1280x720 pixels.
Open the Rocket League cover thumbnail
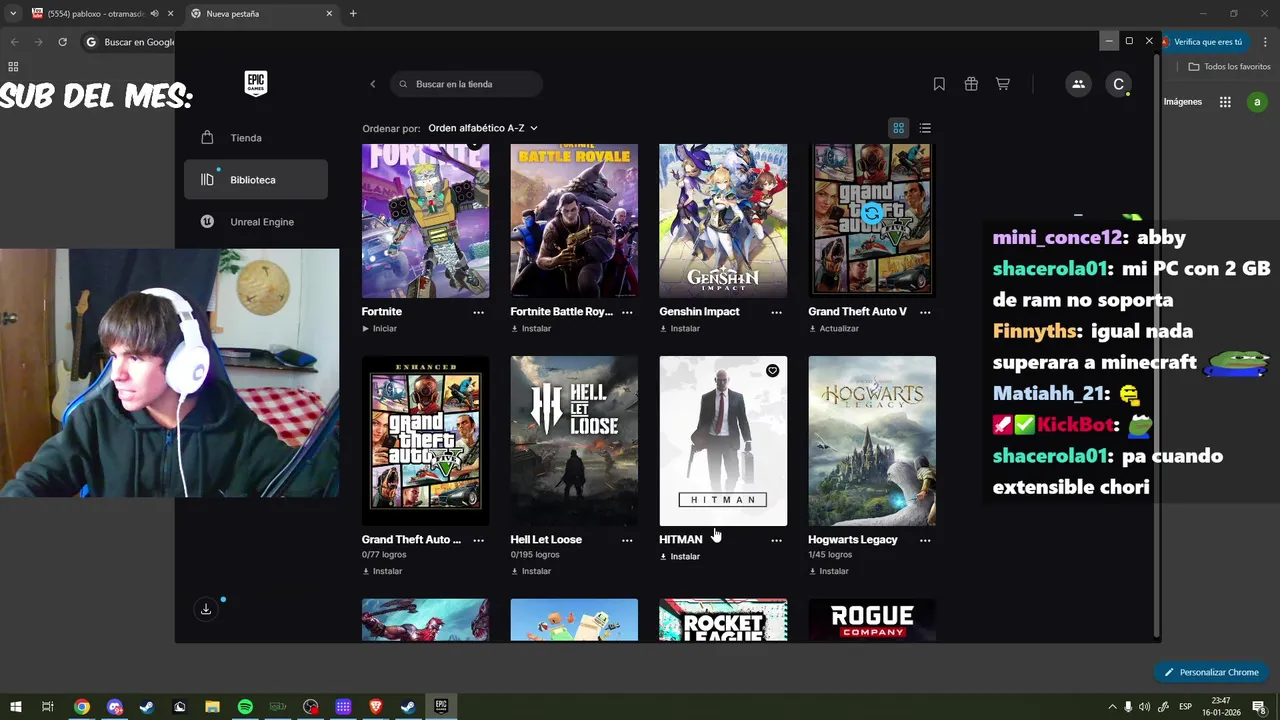point(723,620)
